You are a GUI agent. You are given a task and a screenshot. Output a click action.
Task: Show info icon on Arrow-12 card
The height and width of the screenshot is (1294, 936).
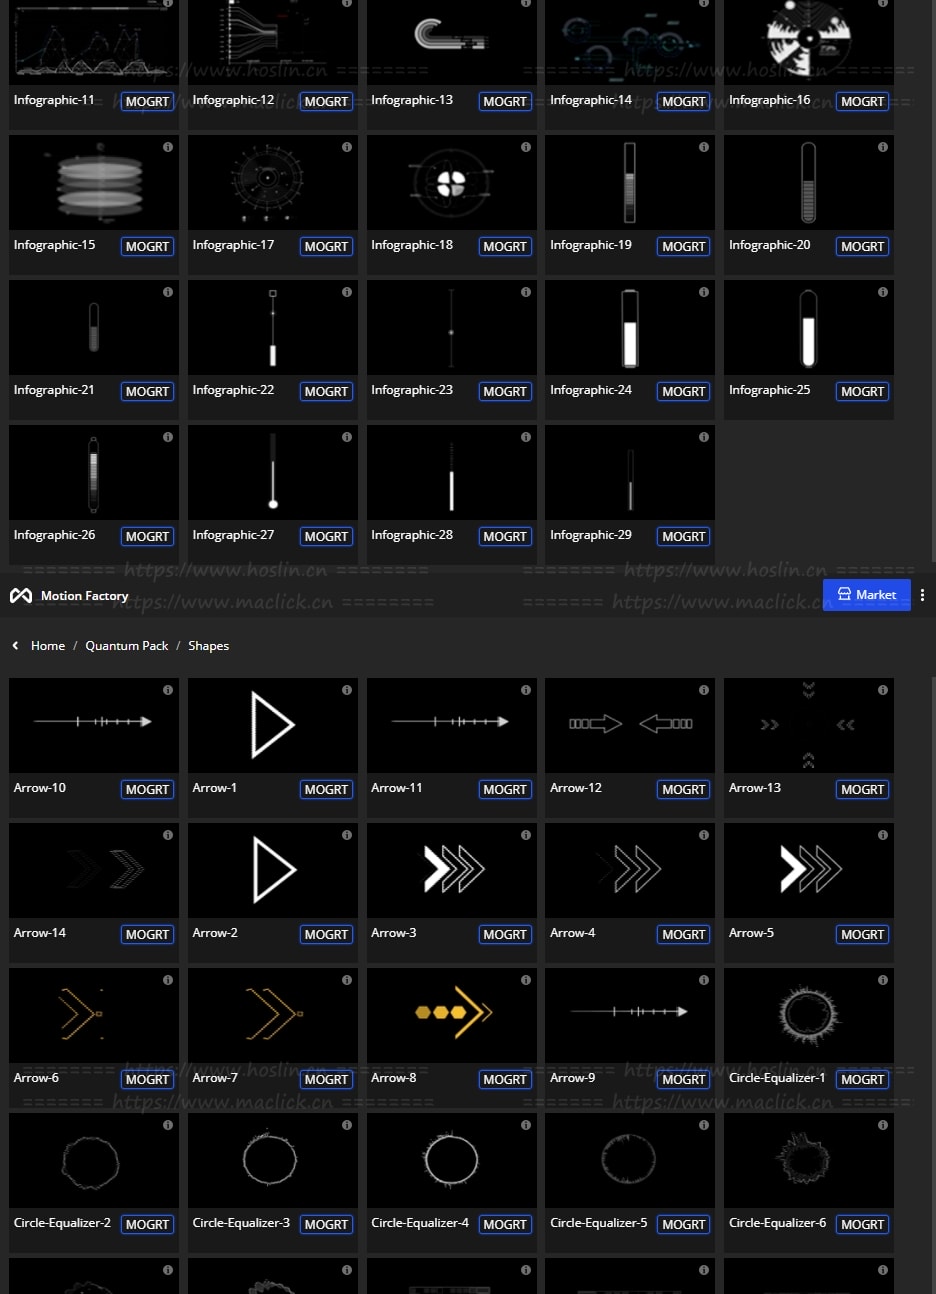tap(704, 690)
